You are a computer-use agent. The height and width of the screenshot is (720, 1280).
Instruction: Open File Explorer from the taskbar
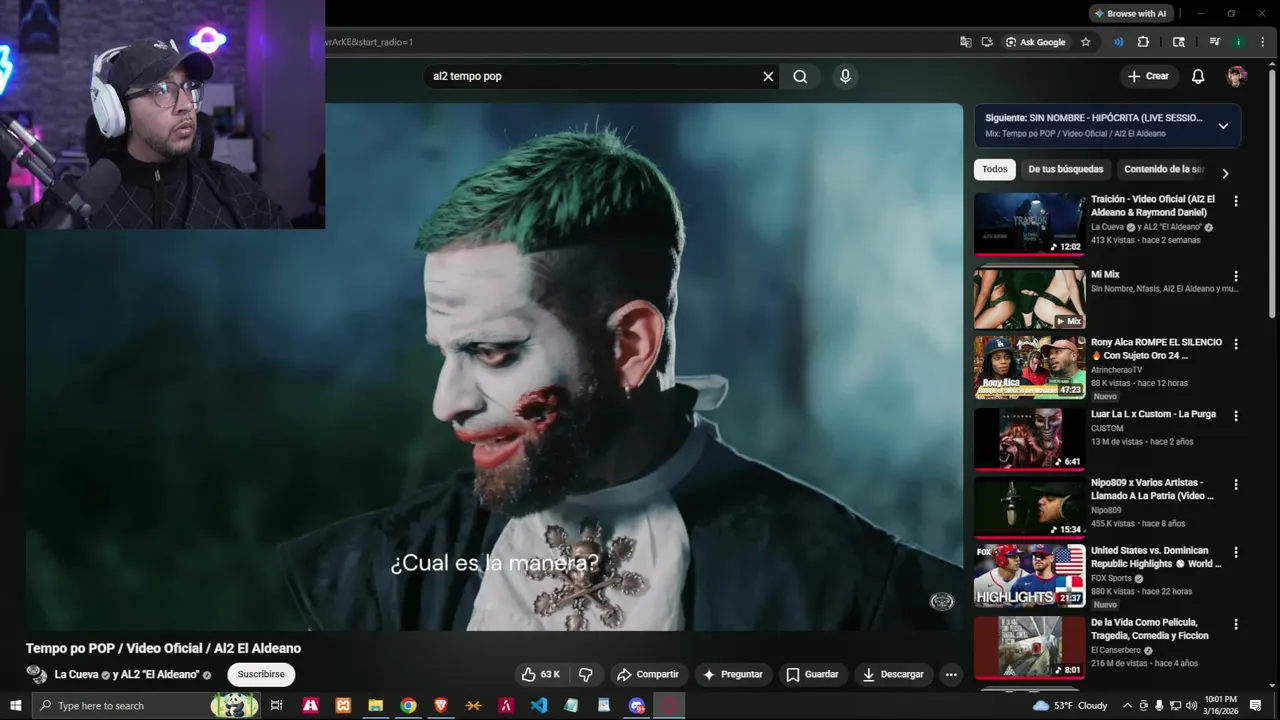[376, 705]
